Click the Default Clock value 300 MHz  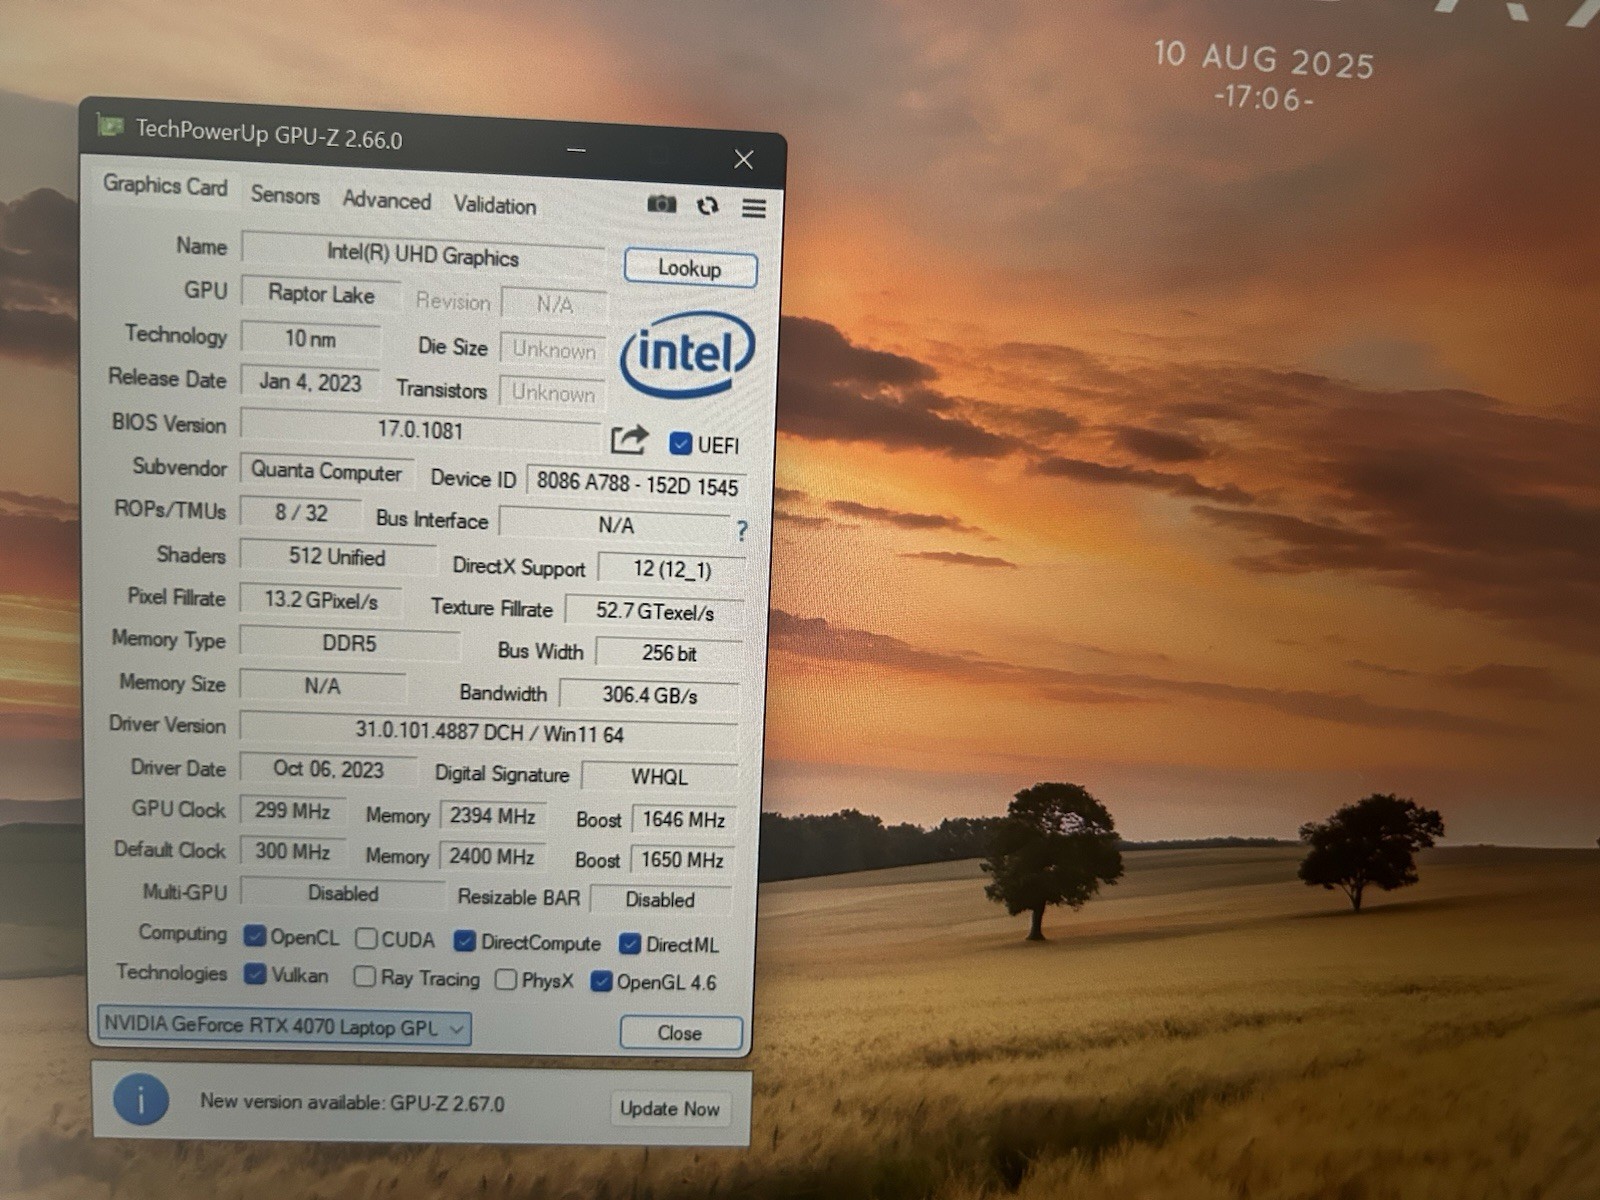292,852
